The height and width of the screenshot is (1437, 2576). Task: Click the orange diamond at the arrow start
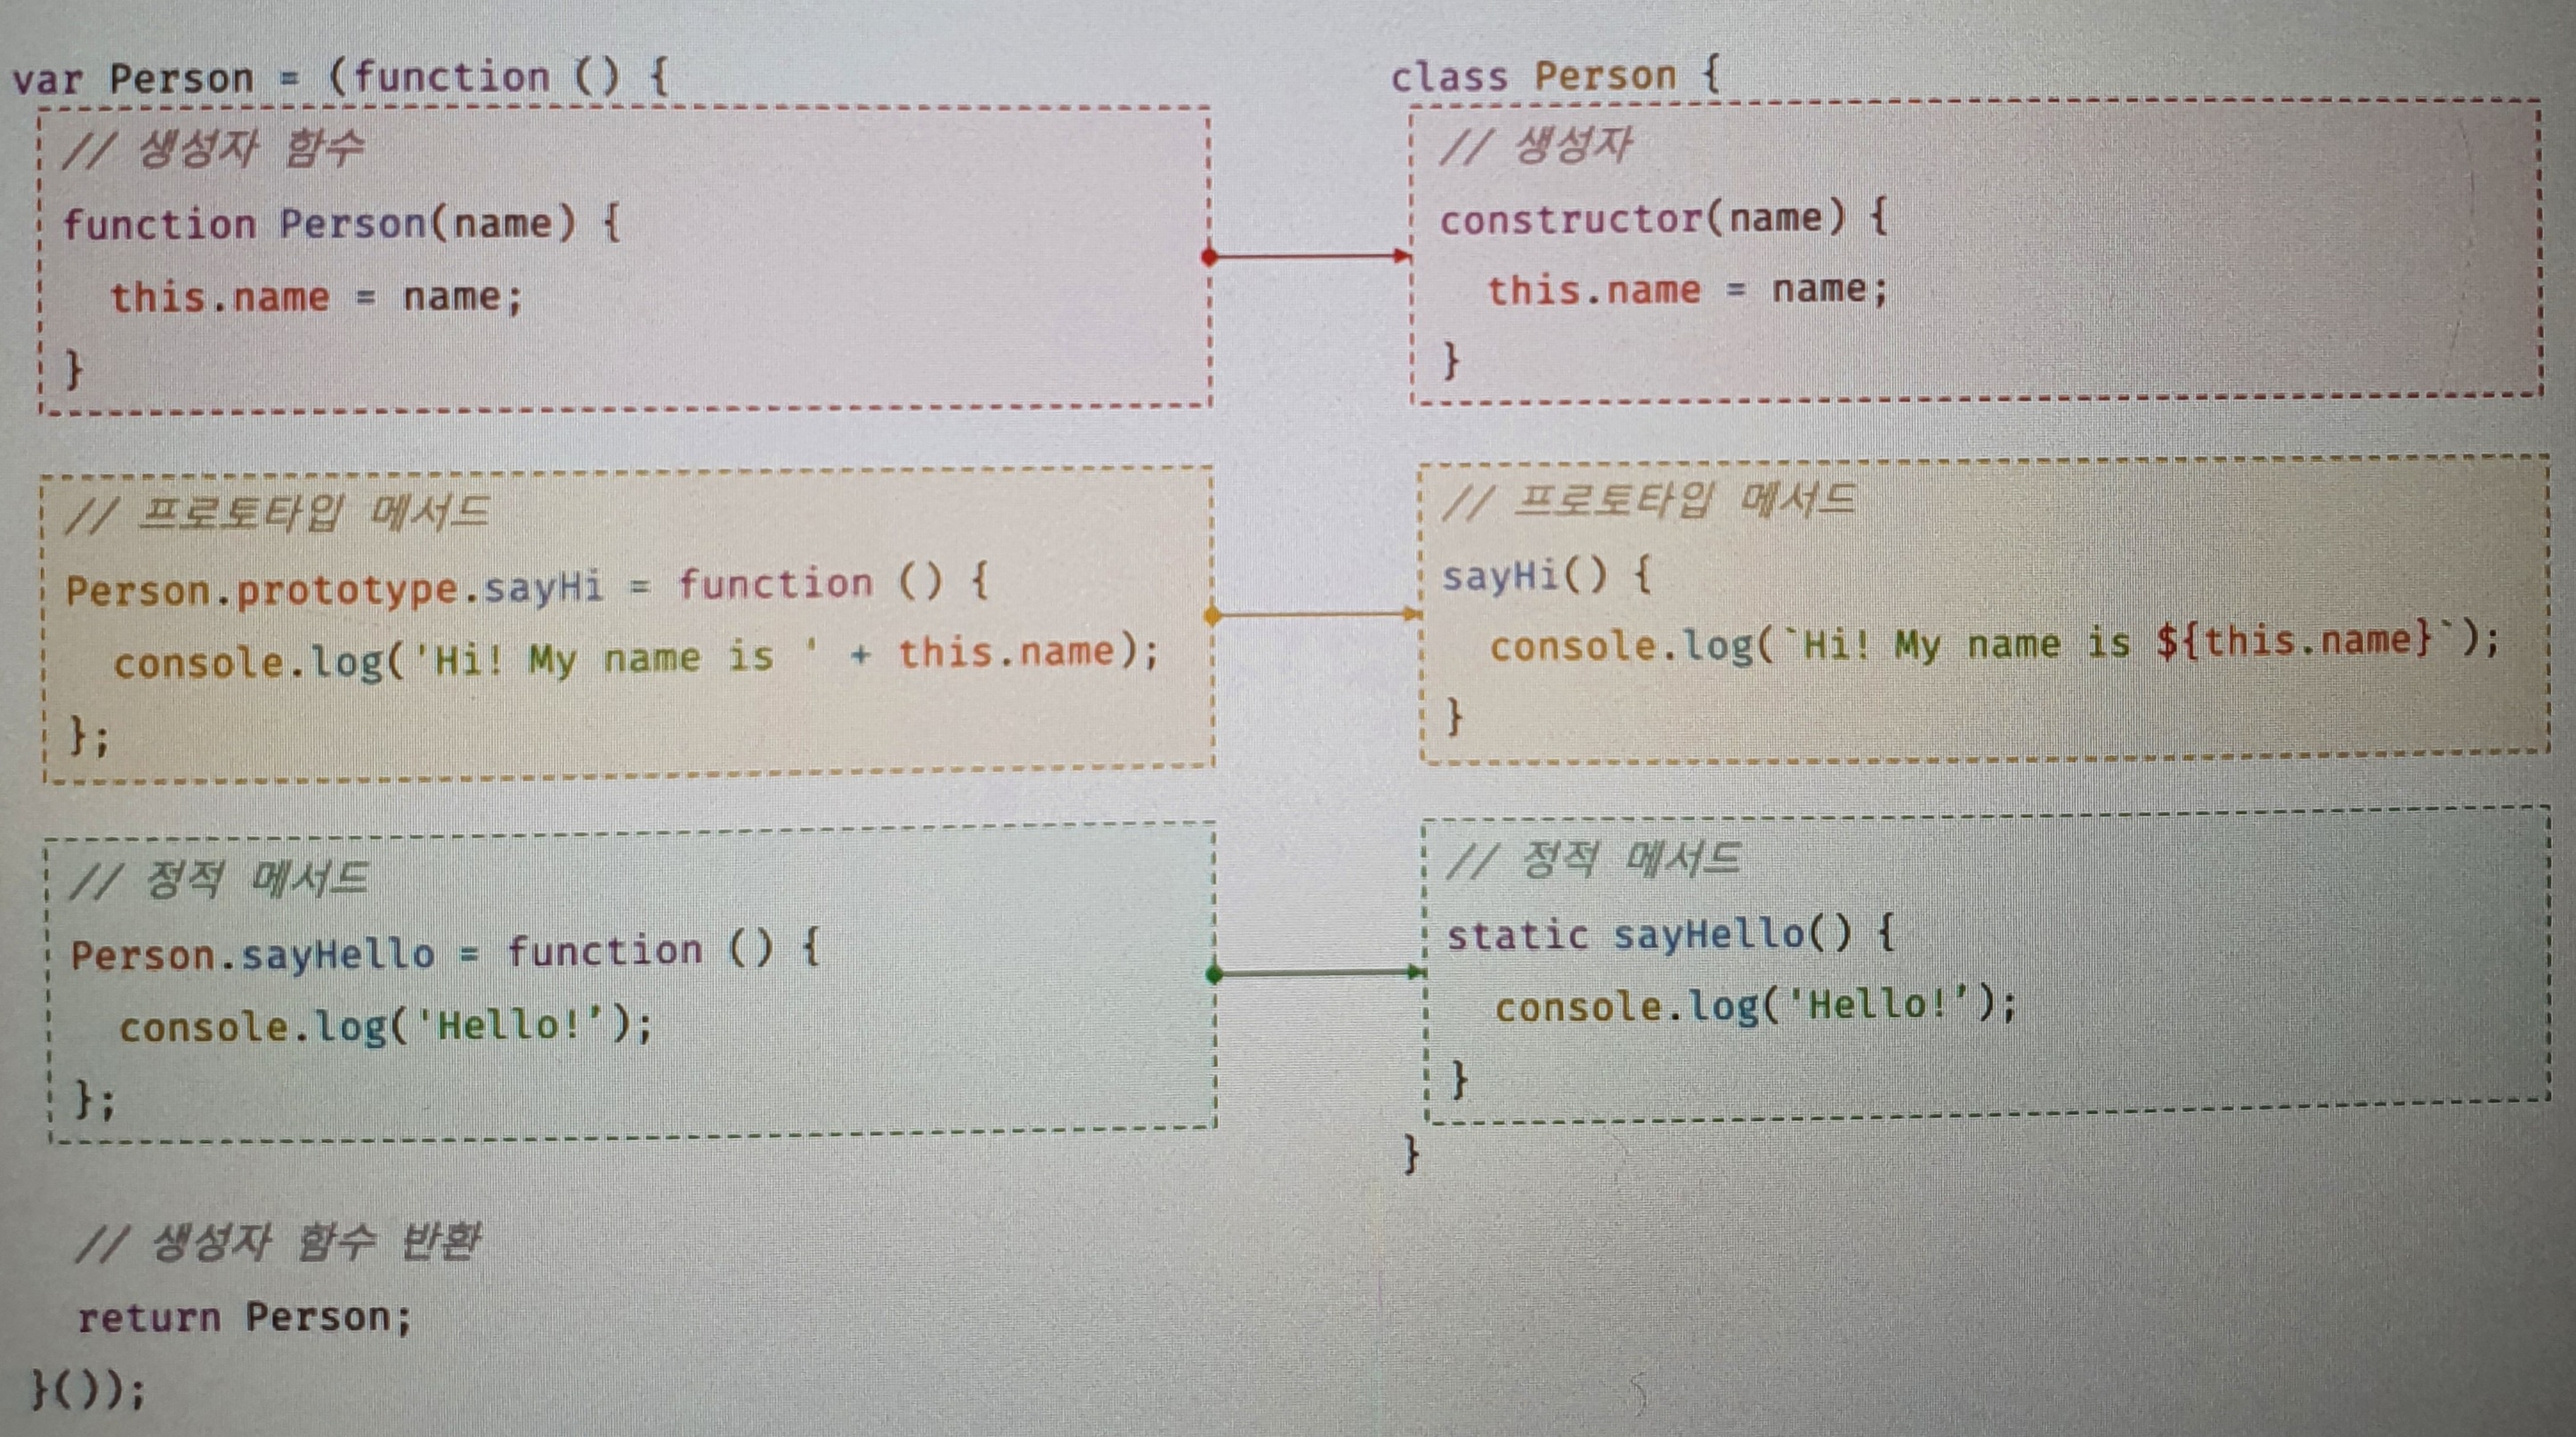coord(1212,615)
